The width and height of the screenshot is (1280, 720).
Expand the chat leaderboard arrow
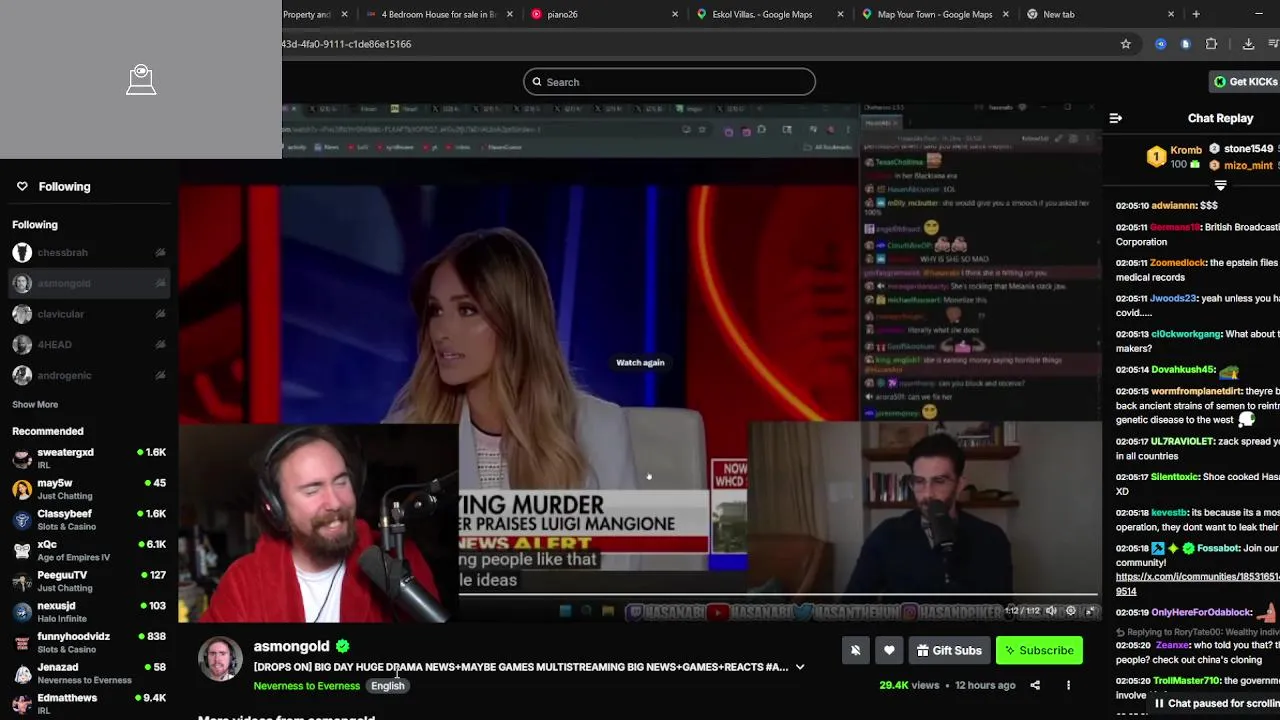[x=1220, y=185]
